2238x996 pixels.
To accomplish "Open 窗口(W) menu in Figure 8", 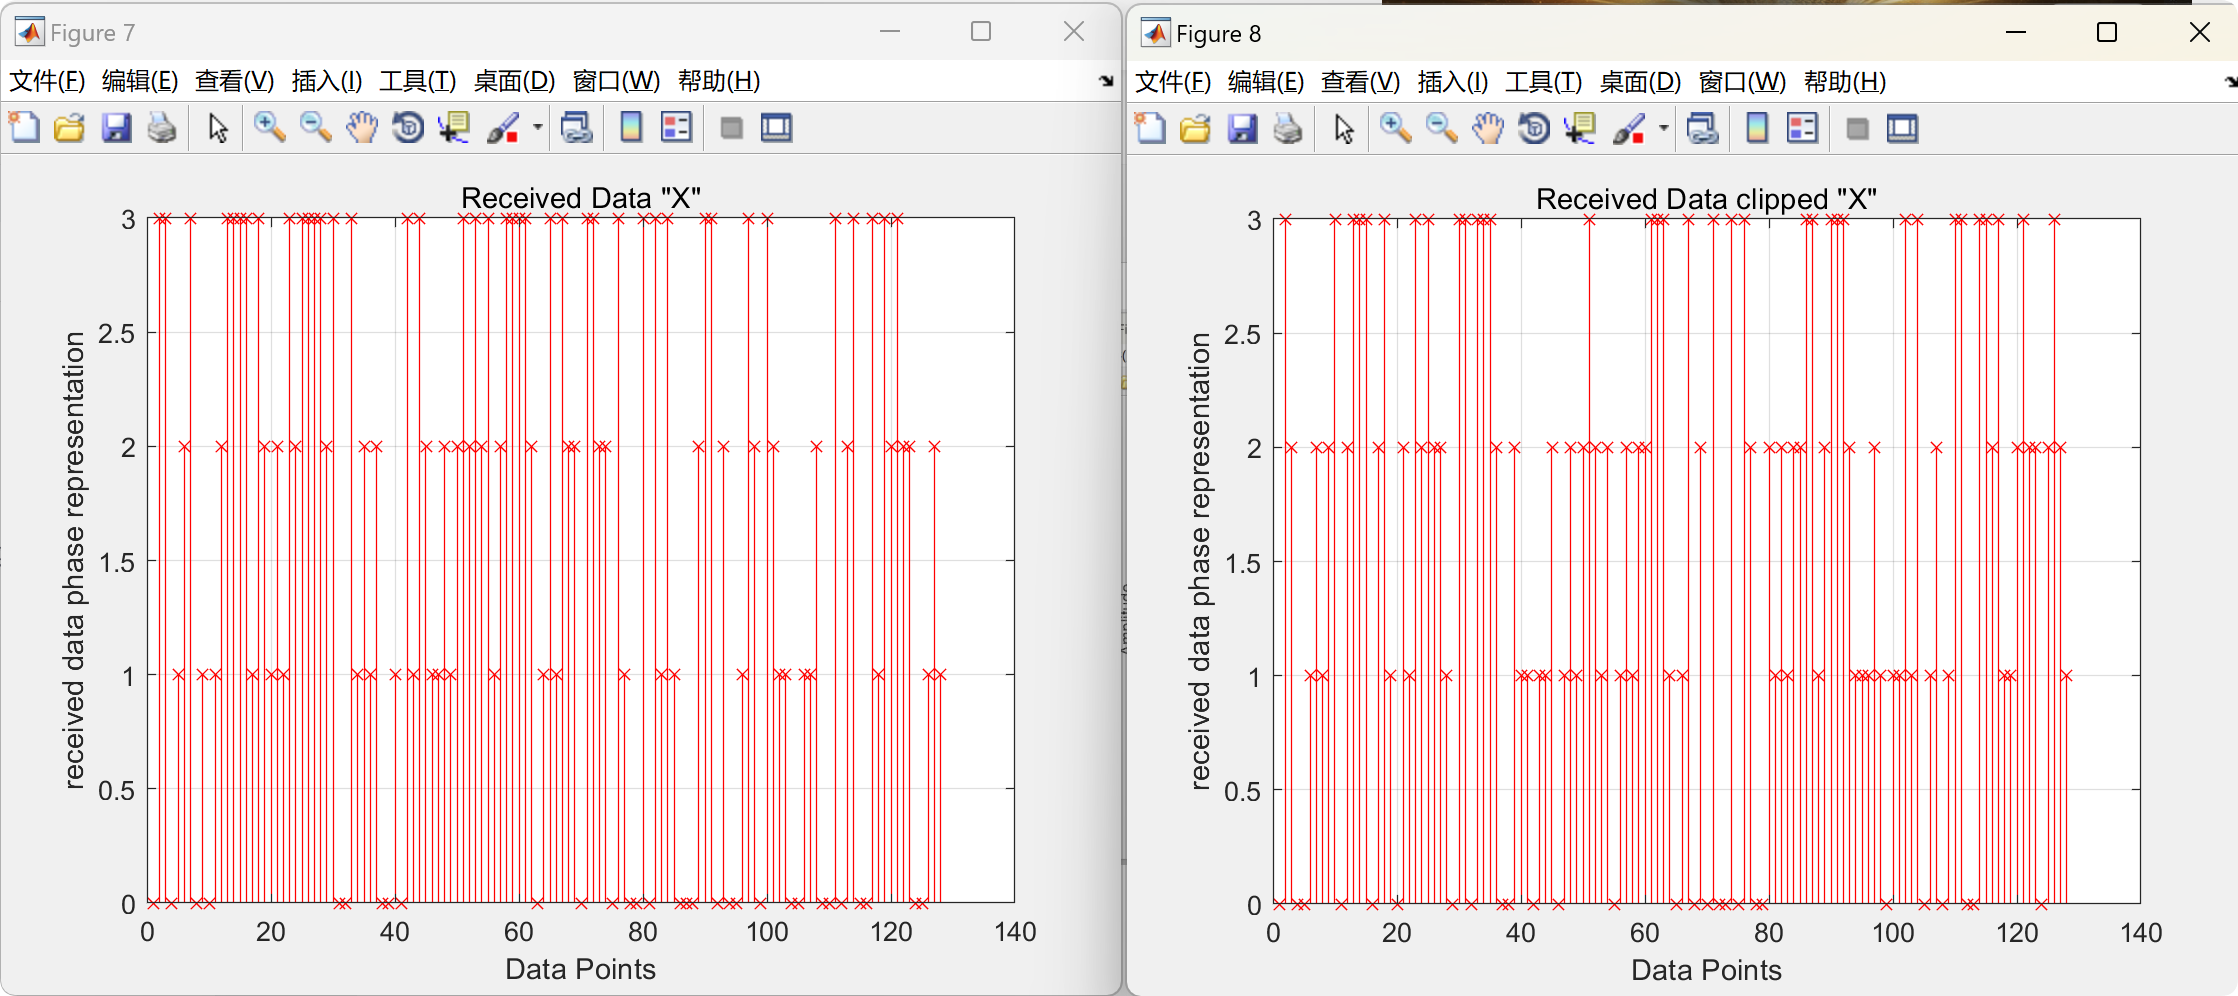I will tap(1742, 82).
